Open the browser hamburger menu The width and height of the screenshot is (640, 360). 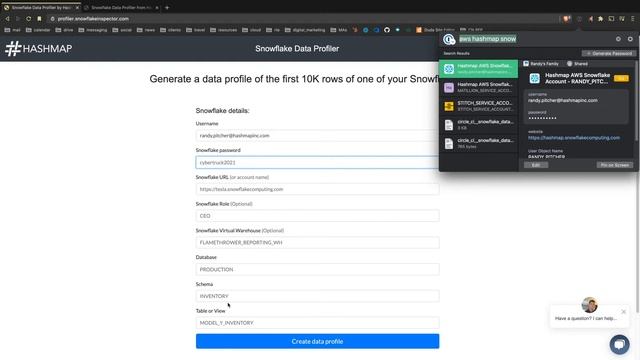coord(633,19)
